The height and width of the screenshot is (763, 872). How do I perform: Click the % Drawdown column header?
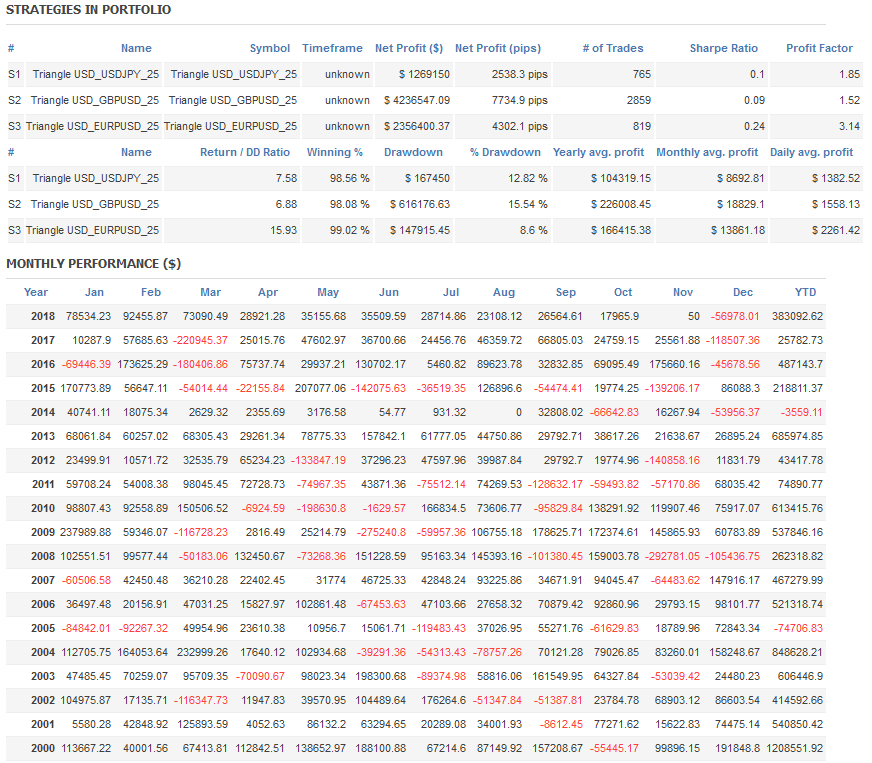point(505,152)
